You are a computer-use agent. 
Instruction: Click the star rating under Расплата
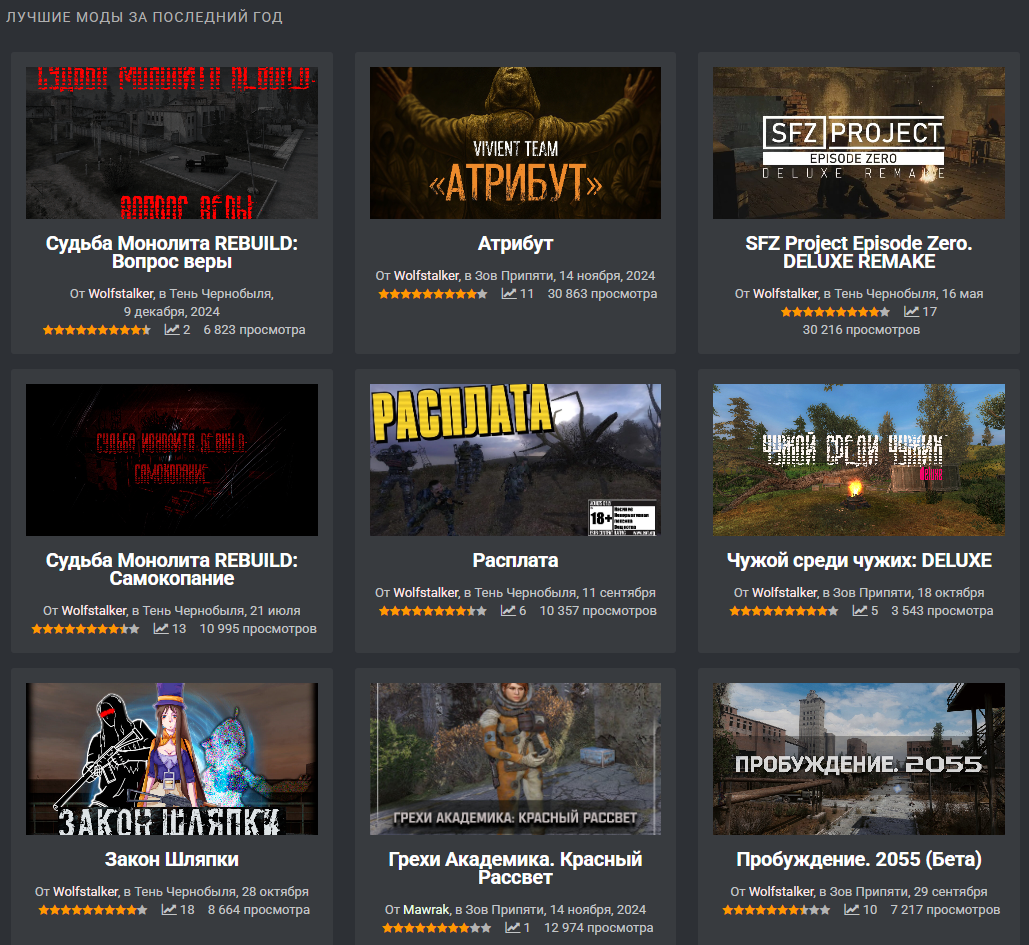[x=432, y=610]
